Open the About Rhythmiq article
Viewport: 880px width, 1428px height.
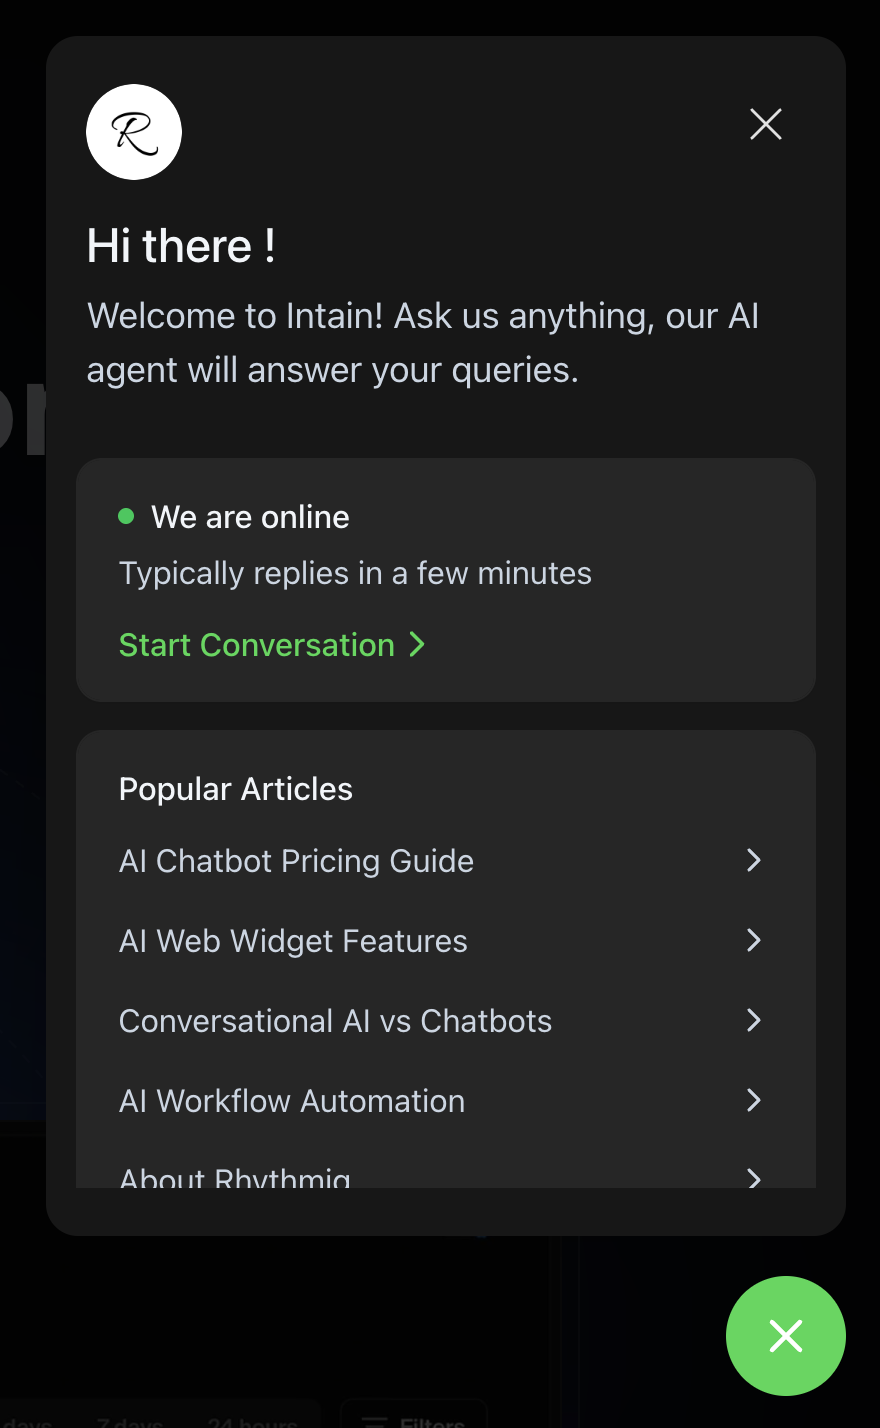tap(235, 1178)
